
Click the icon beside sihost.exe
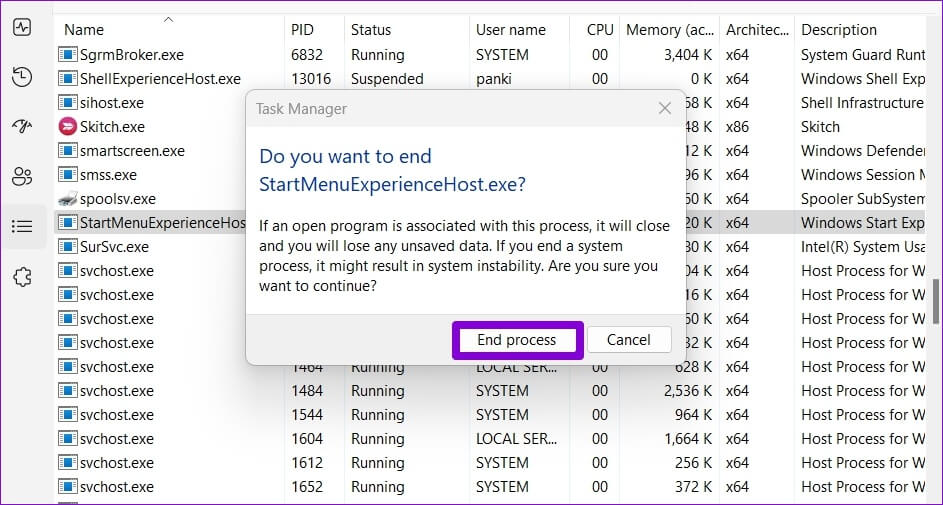tap(68, 103)
